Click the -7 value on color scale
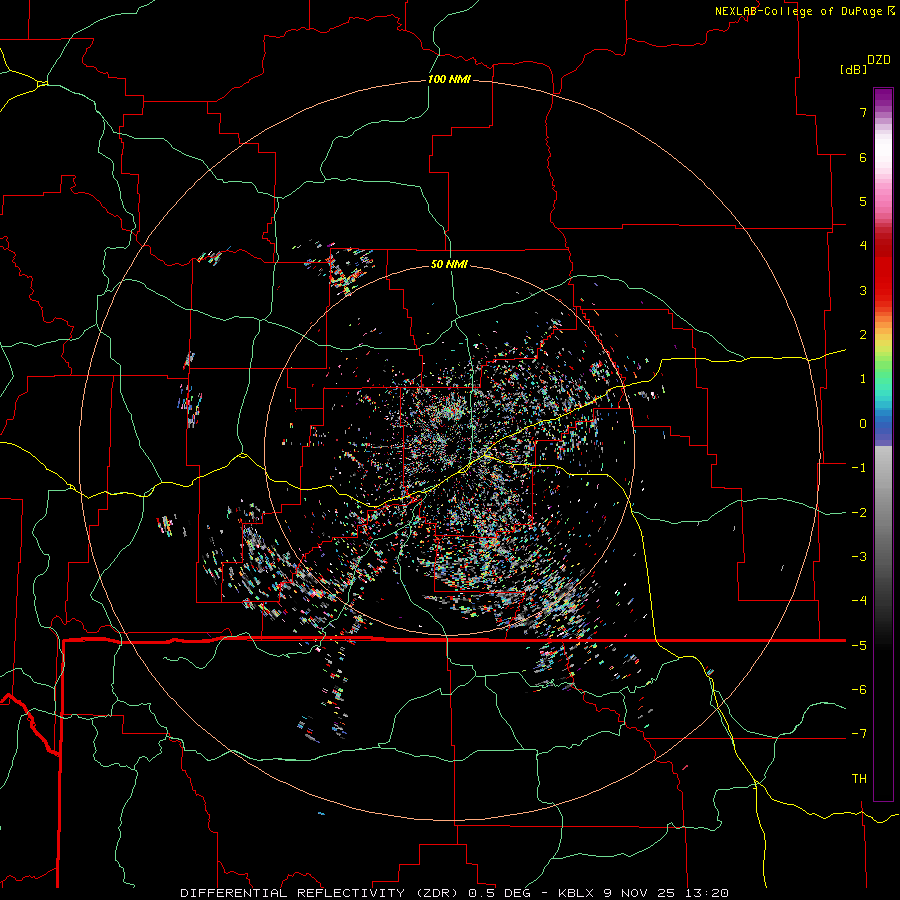This screenshot has height=900, width=900. point(859,734)
